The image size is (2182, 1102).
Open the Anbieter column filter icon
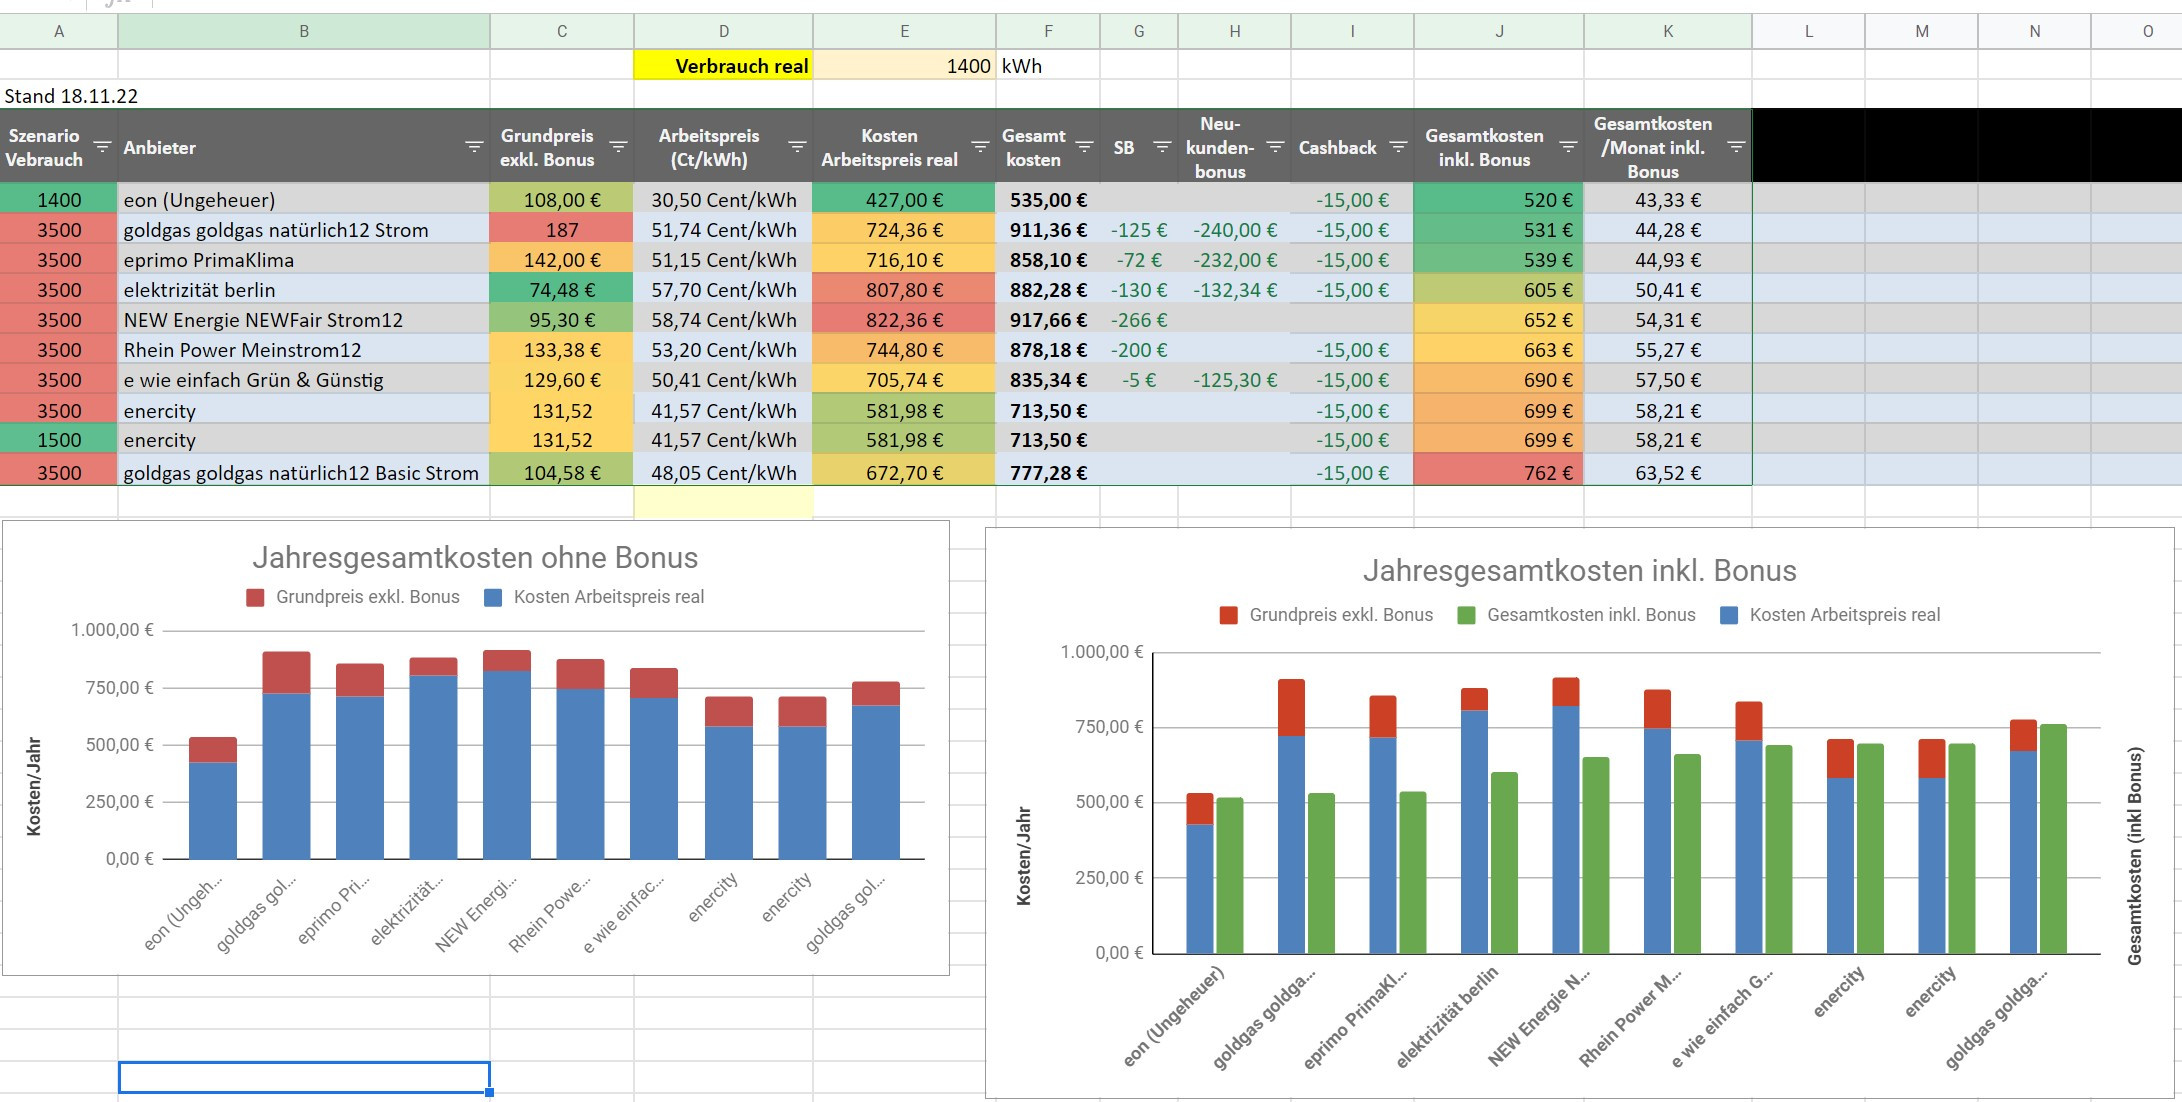coord(474,147)
